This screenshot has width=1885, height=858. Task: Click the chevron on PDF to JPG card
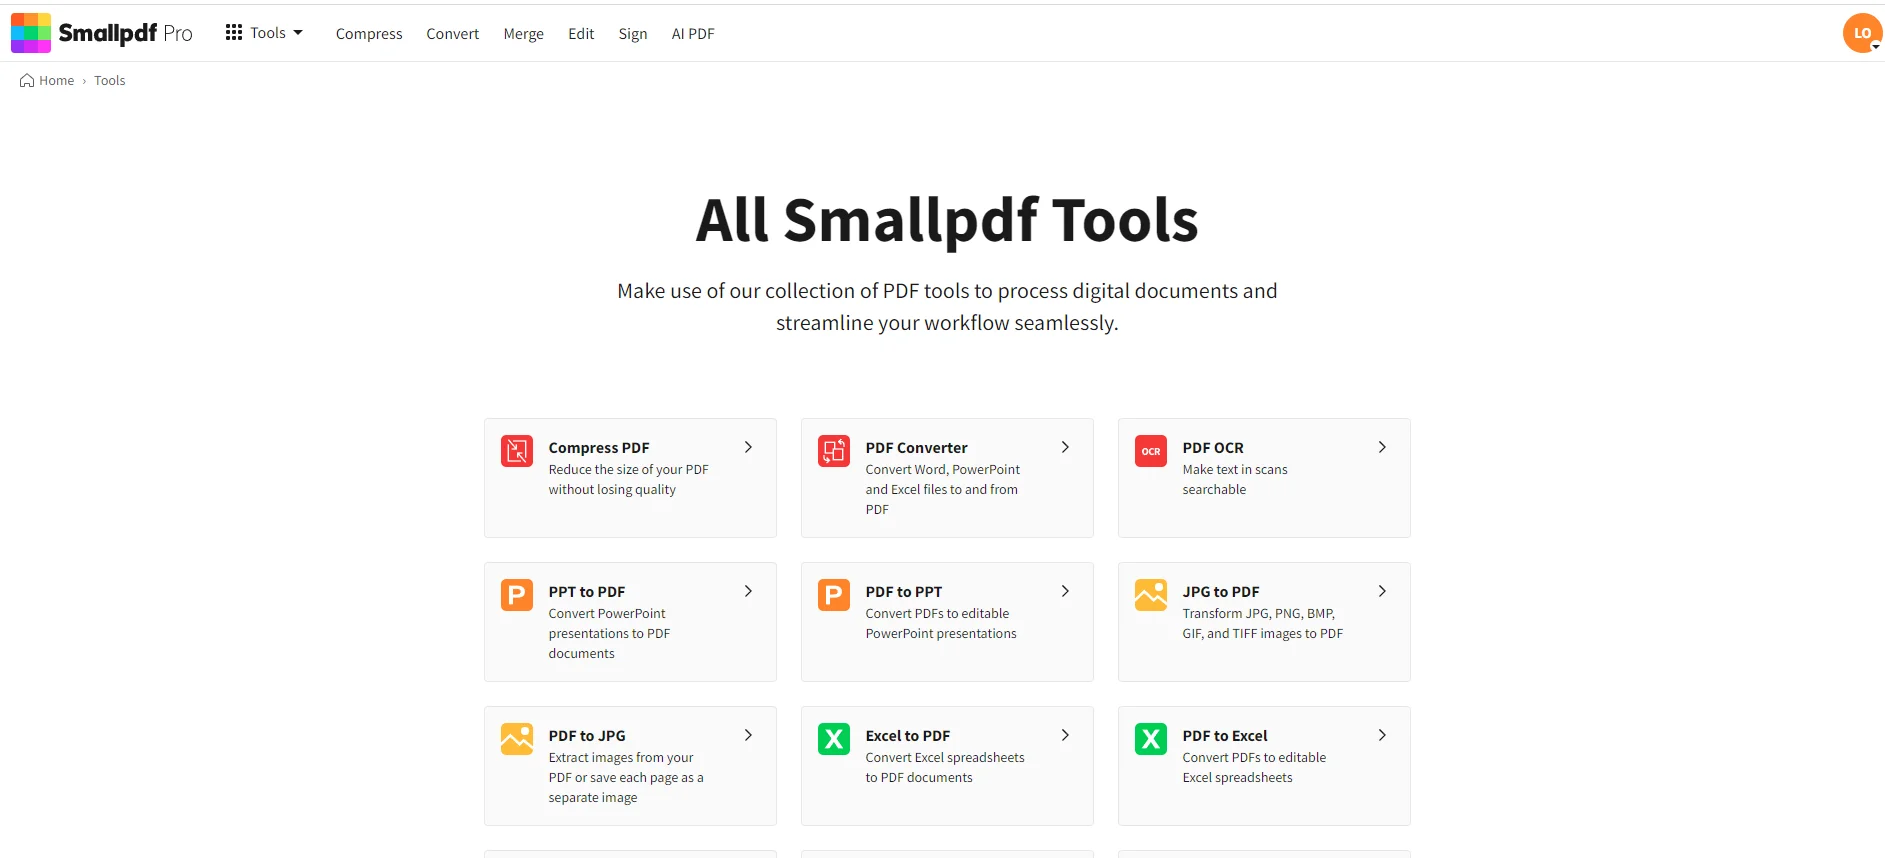pyautogui.click(x=748, y=735)
